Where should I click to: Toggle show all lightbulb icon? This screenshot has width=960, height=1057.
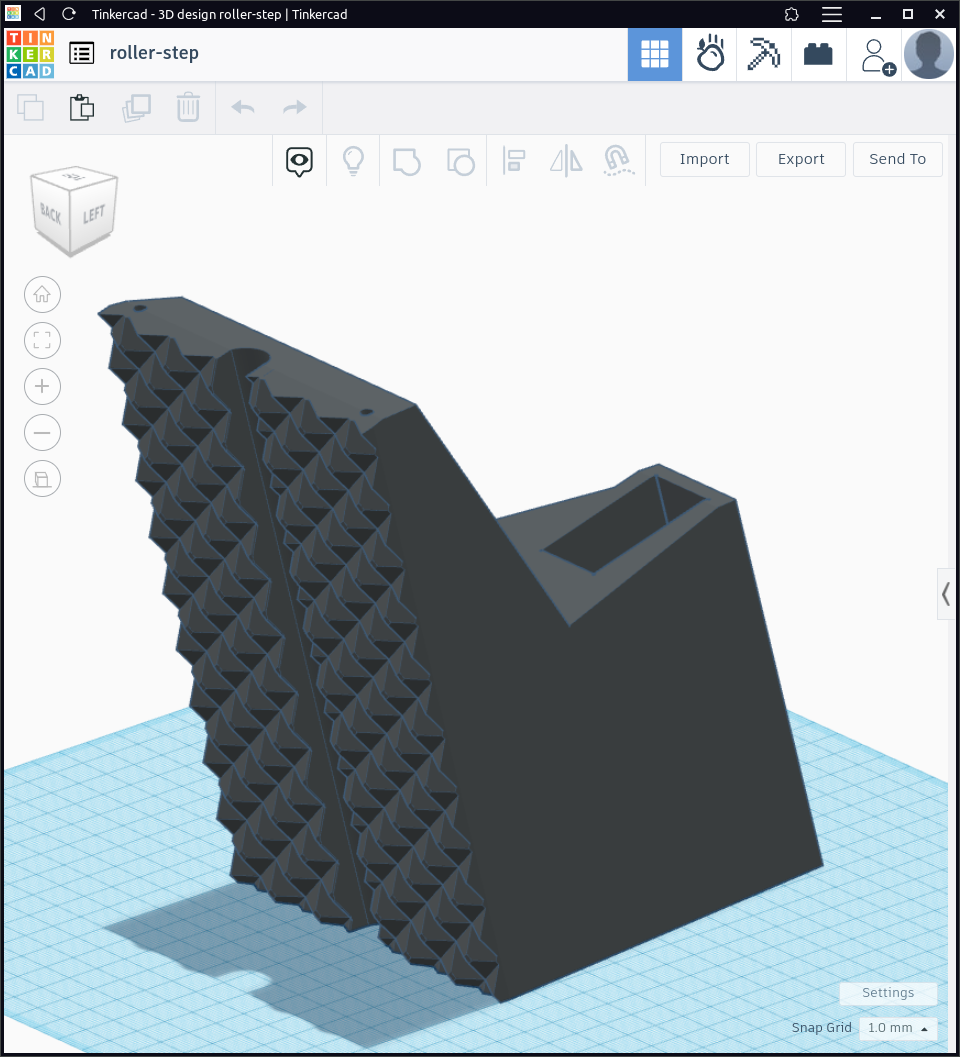point(353,161)
